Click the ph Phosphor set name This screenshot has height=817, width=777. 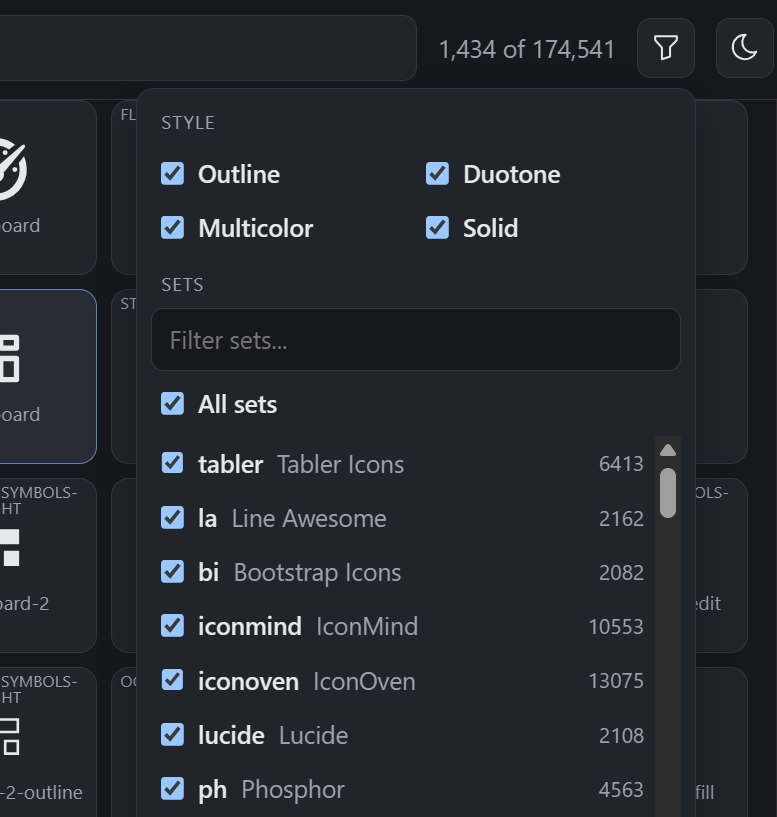pos(271,790)
